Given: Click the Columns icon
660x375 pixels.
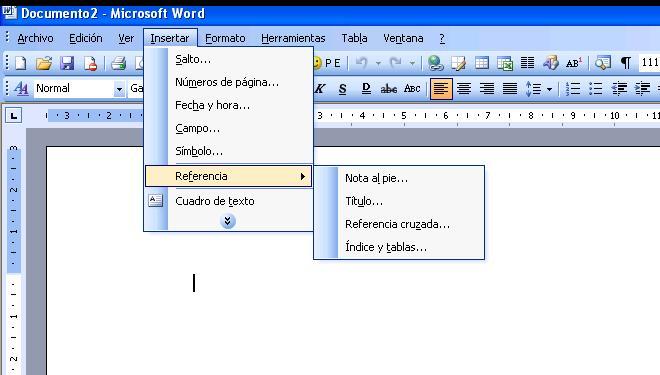Looking at the screenshot, I should click(x=527, y=63).
